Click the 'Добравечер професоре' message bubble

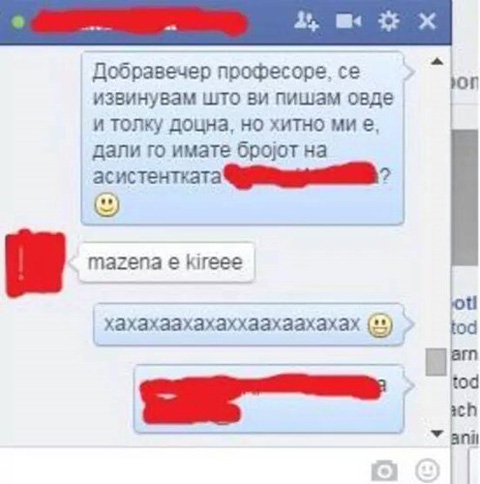click(242, 138)
